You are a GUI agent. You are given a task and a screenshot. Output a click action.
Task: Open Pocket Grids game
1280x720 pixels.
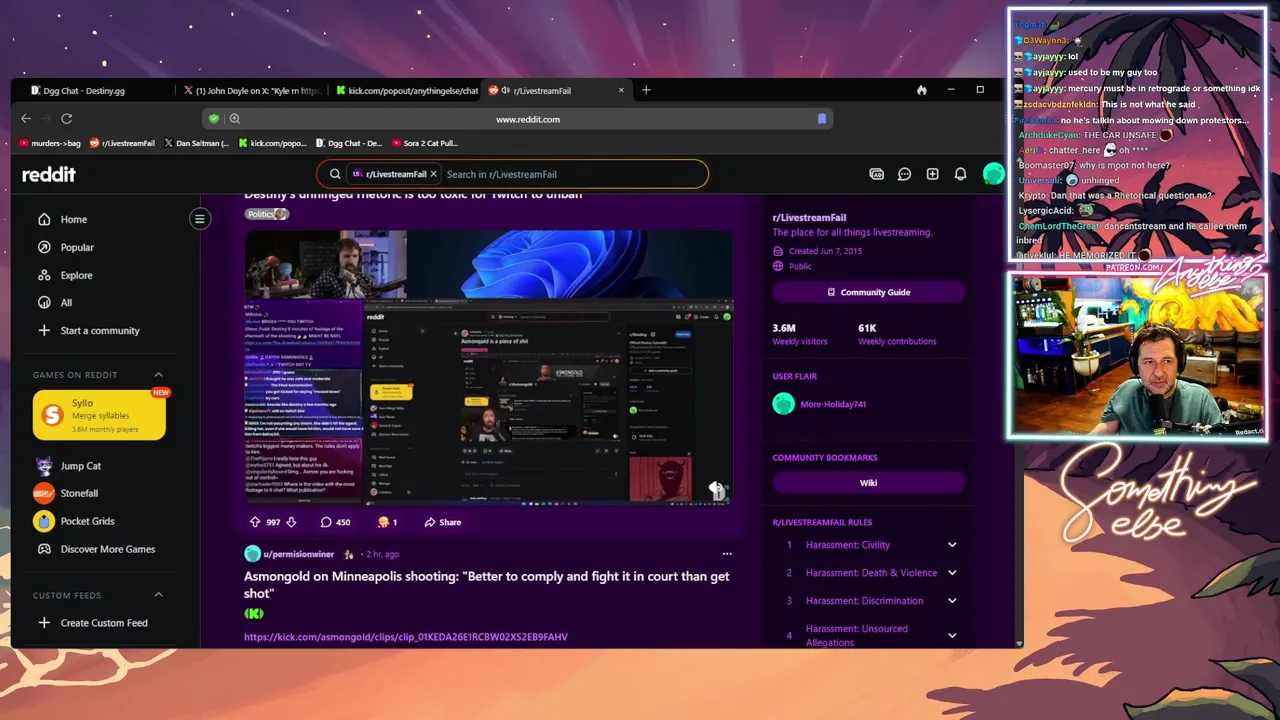click(x=87, y=521)
